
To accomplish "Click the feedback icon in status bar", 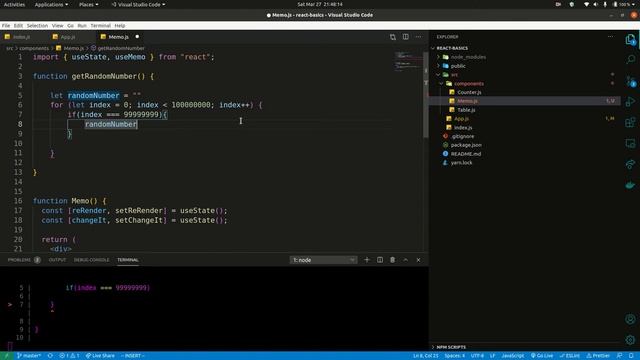I will [x=620, y=356].
